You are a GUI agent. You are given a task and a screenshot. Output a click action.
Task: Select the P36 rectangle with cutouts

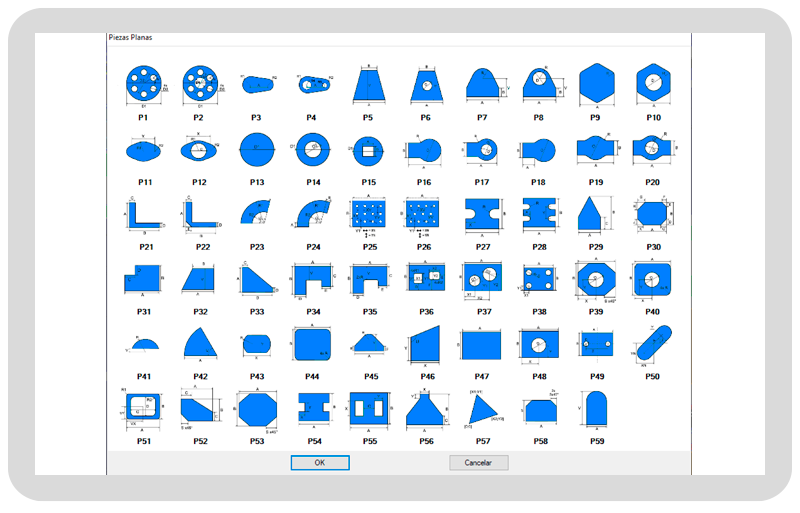[425, 279]
